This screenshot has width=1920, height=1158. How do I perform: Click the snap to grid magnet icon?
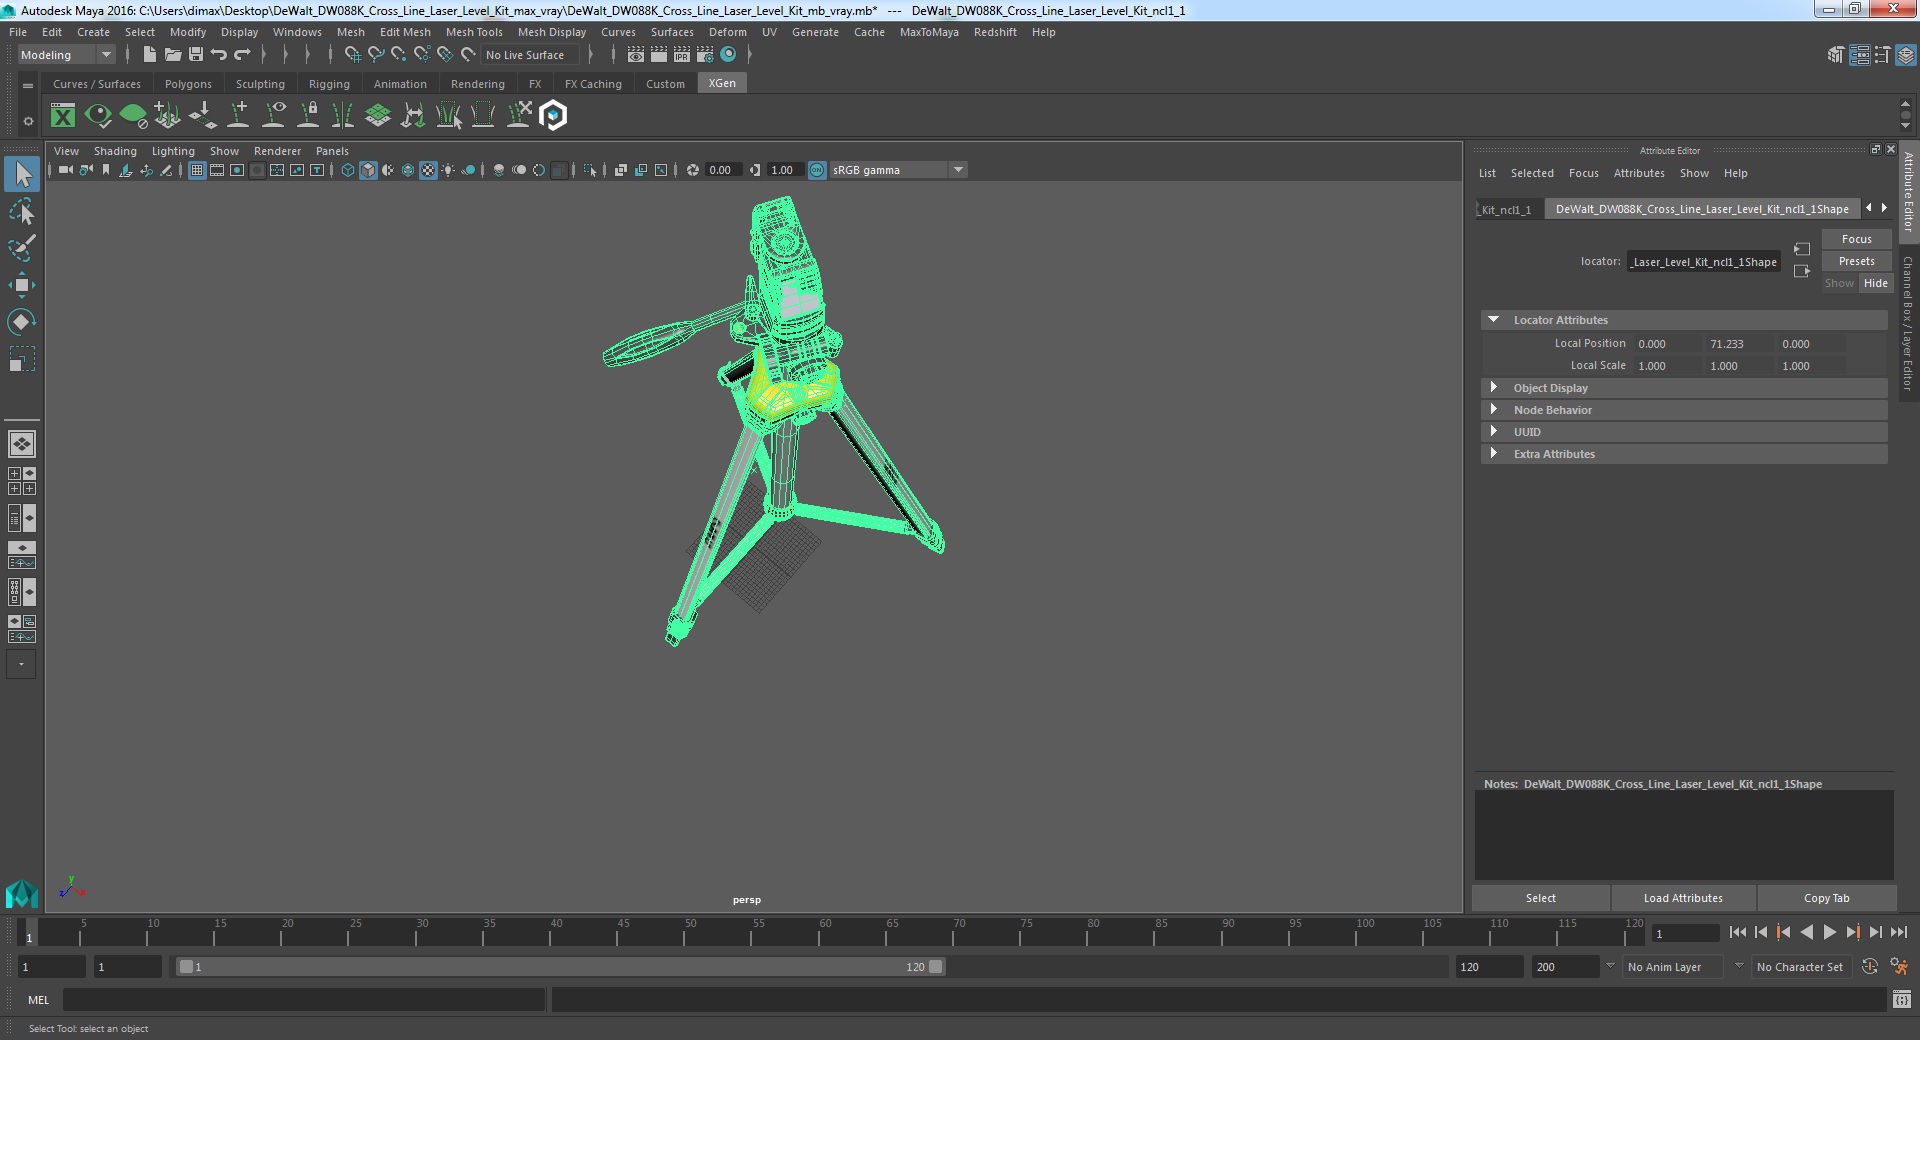pos(352,55)
